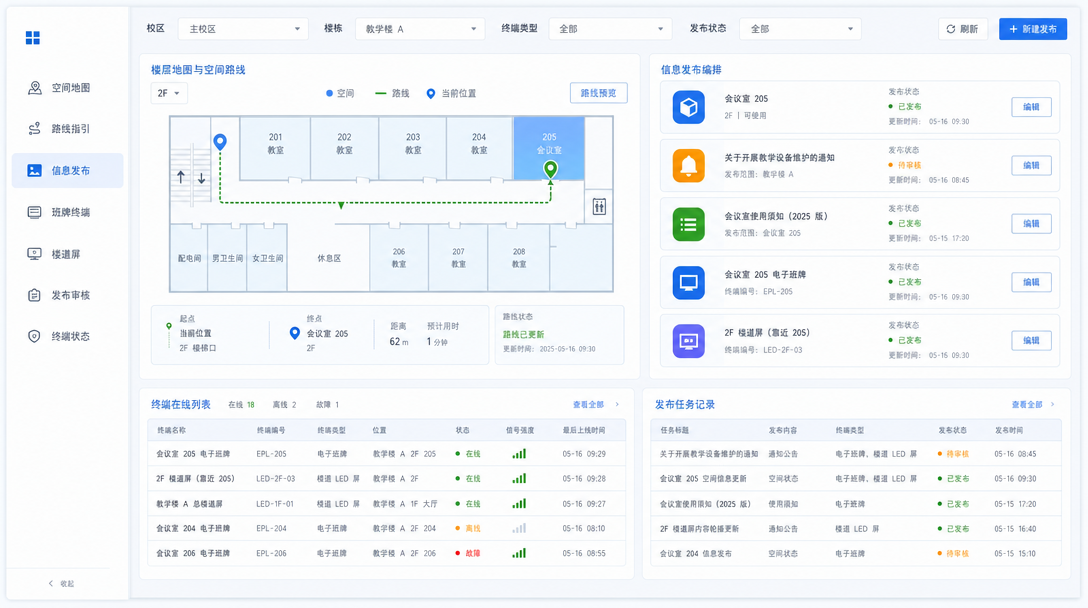
Task: Click task 2F 楼道屏内容轮播更新
Action: (x=699, y=529)
